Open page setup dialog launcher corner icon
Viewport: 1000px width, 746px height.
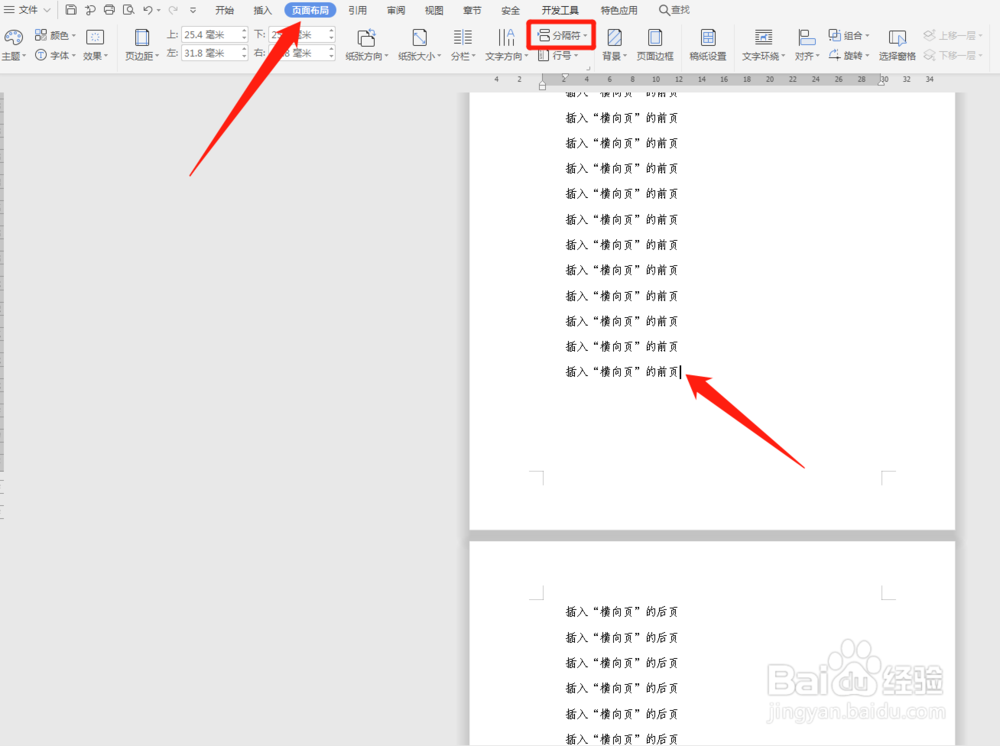589,68
